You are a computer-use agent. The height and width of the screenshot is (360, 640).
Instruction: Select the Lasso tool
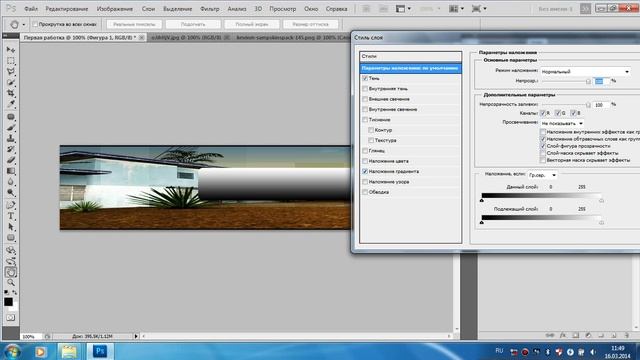point(11,71)
